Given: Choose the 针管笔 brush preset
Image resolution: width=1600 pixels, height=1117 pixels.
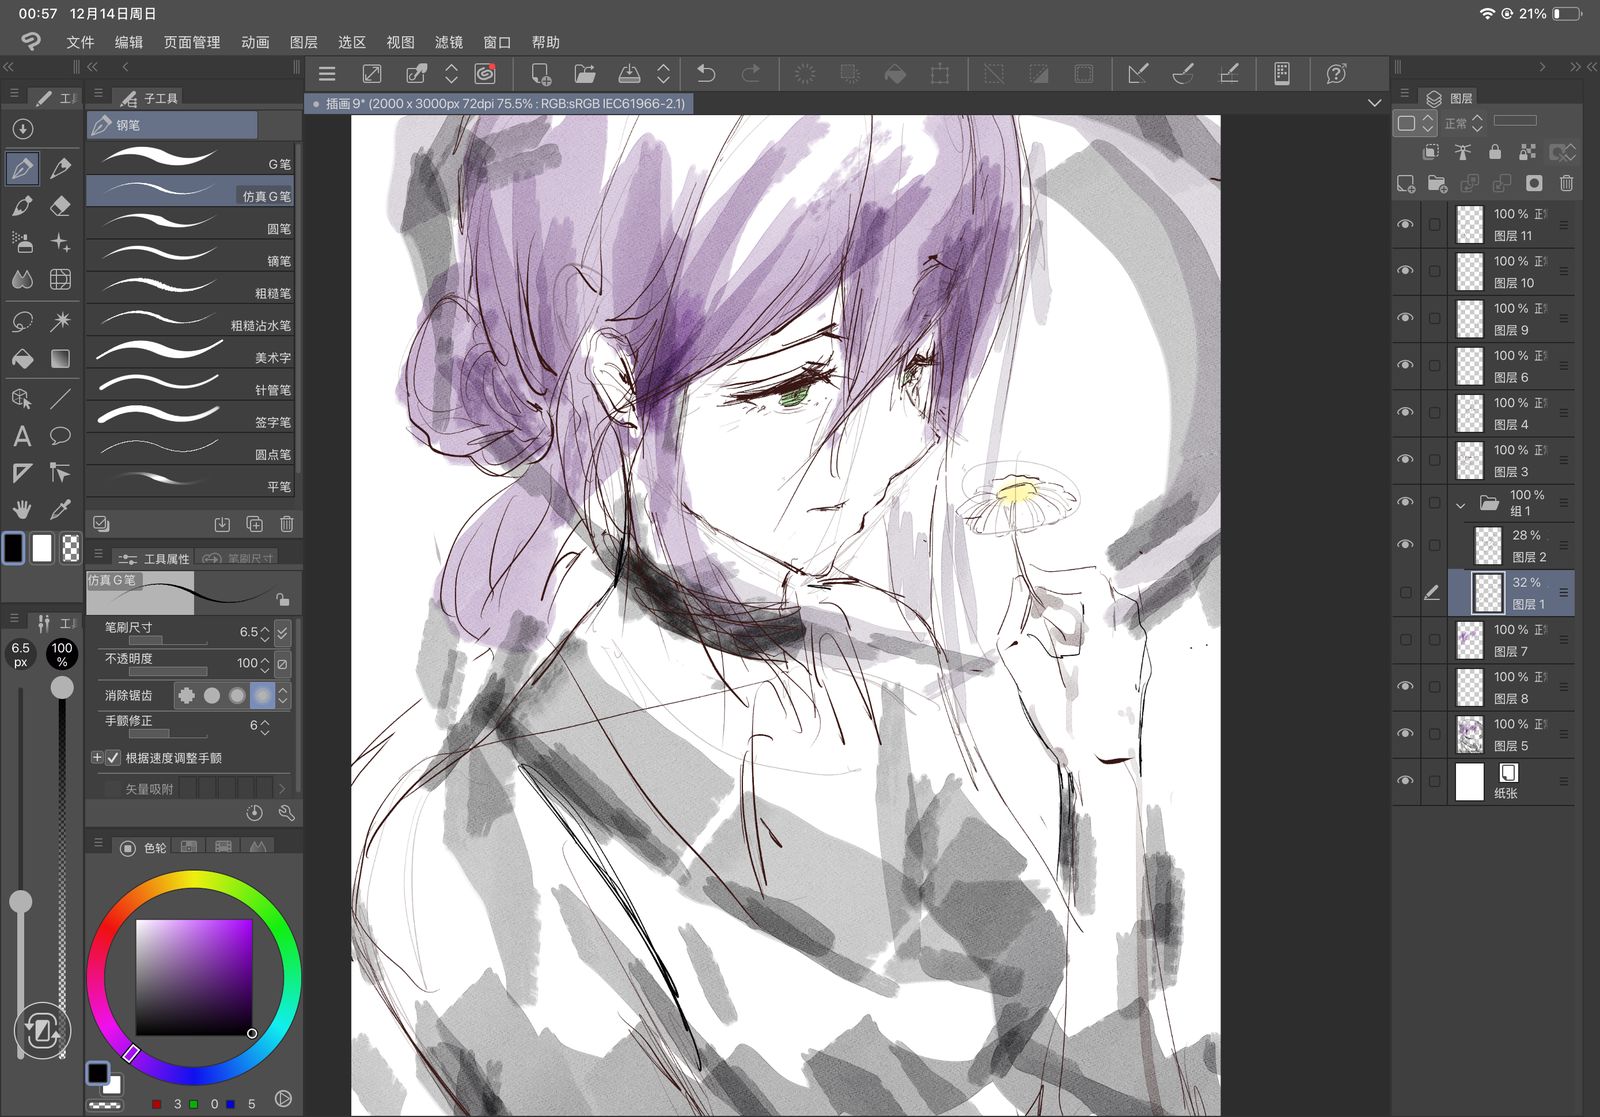Looking at the screenshot, I should (x=190, y=388).
